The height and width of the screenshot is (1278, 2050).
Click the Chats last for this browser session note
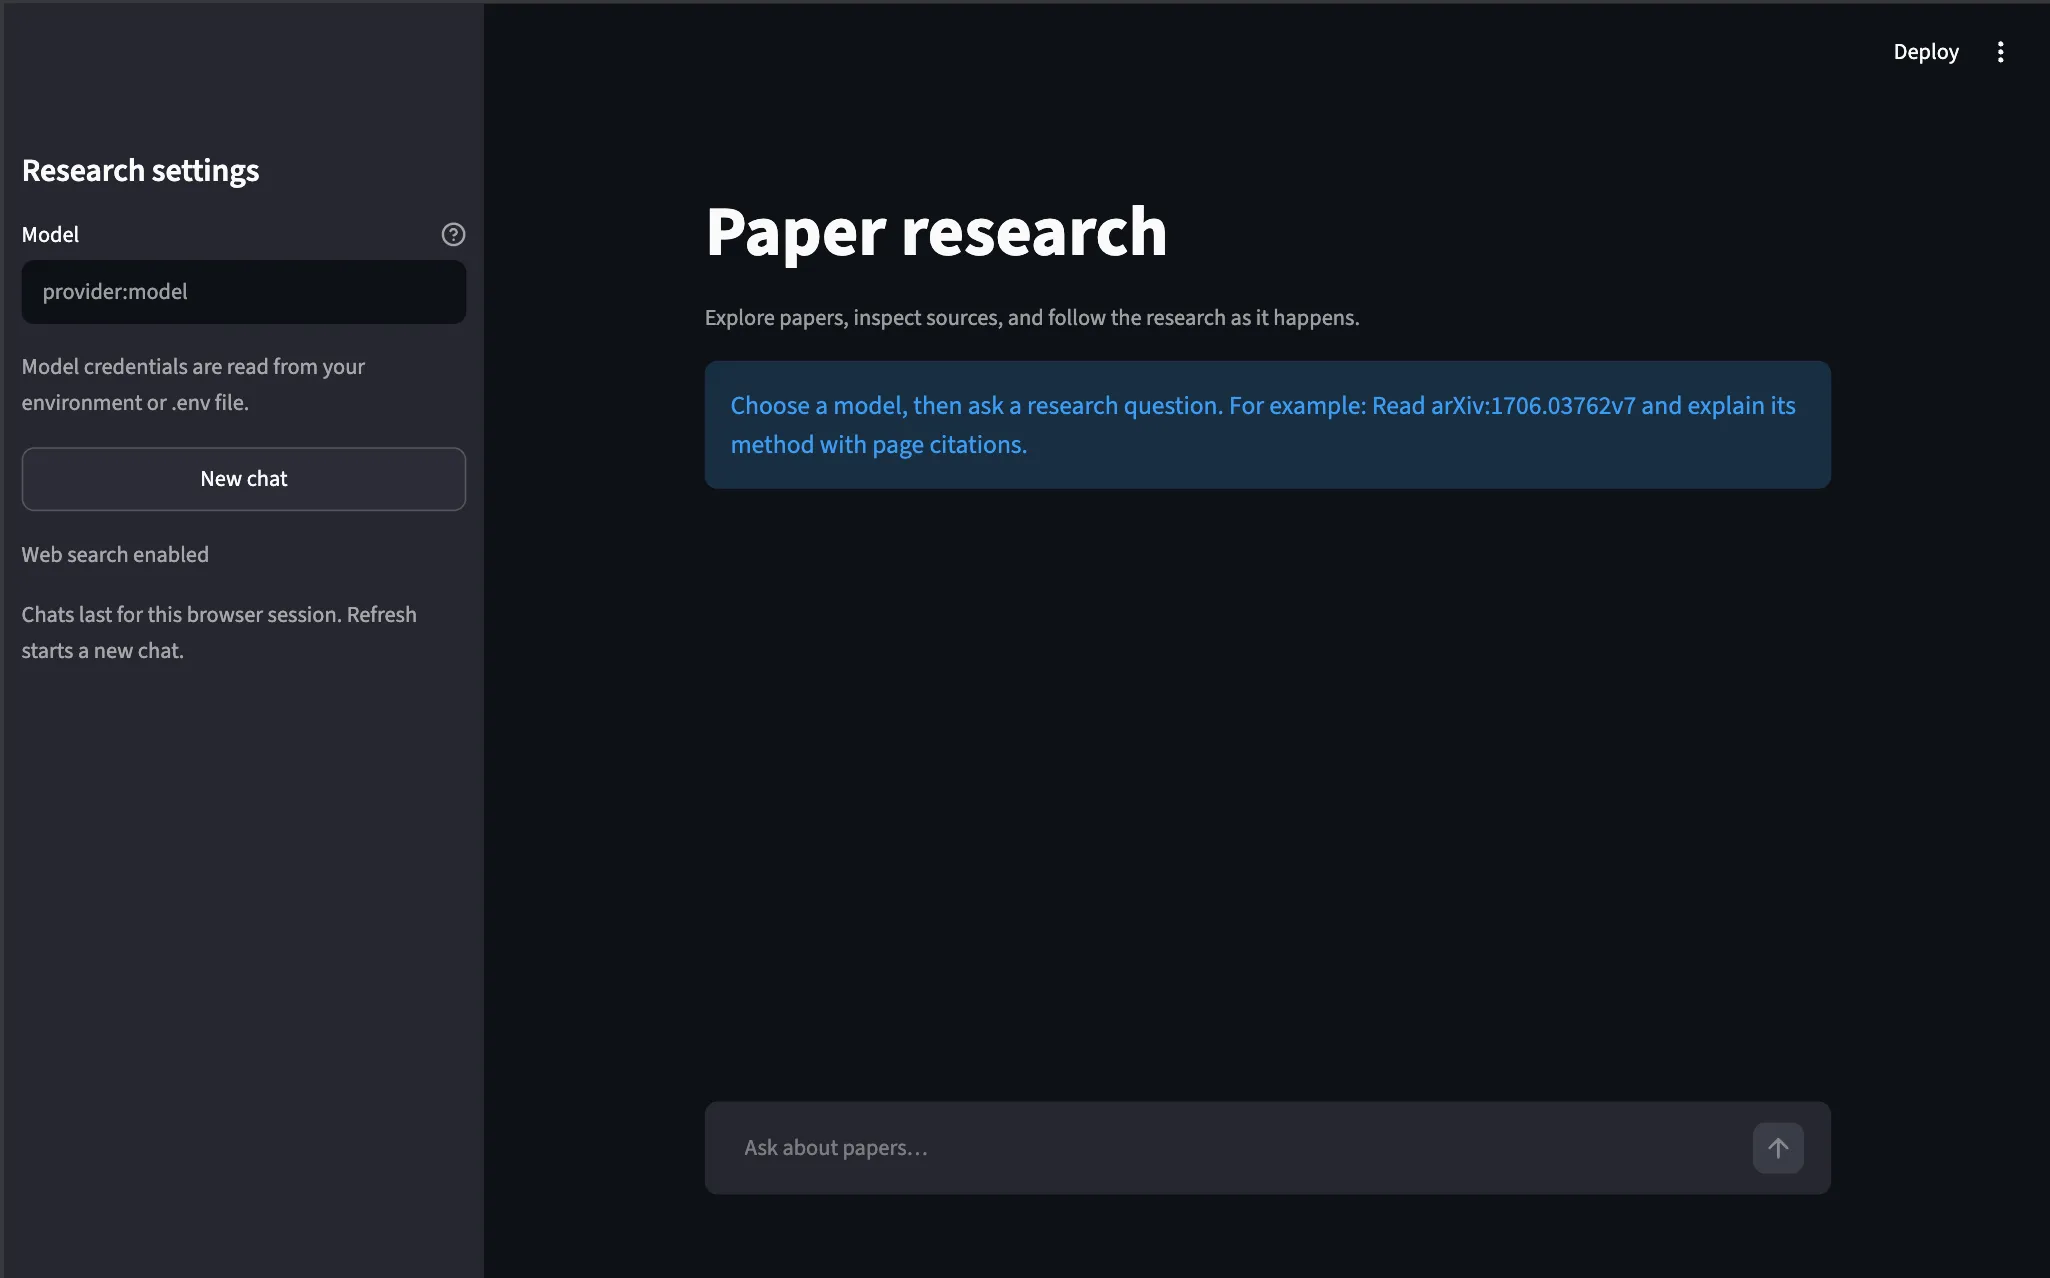219,633
